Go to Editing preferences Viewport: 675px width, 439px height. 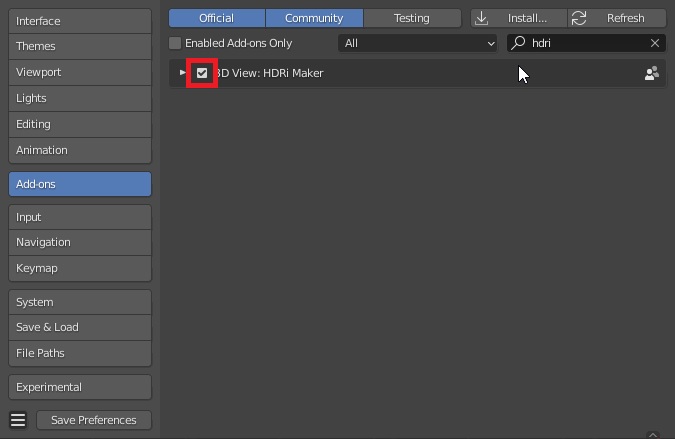(x=80, y=124)
